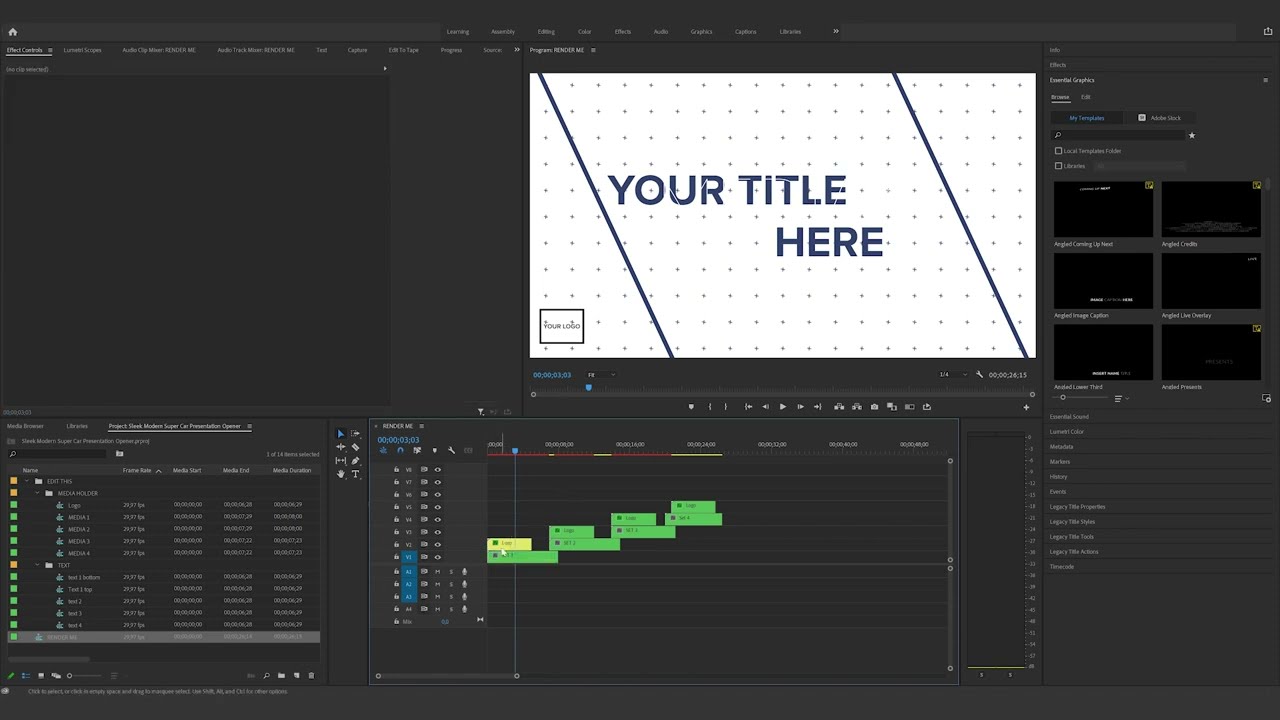Switch to the Color workspace

point(584,32)
